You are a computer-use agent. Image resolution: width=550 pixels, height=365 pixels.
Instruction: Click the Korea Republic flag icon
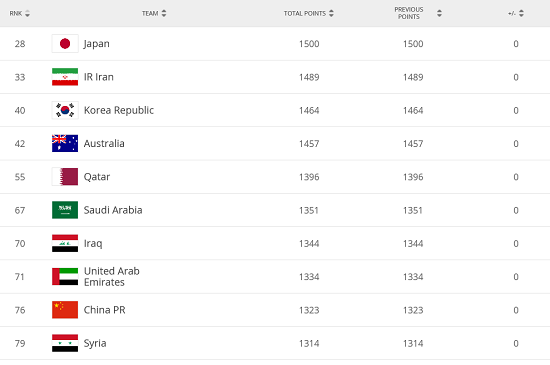pos(65,110)
